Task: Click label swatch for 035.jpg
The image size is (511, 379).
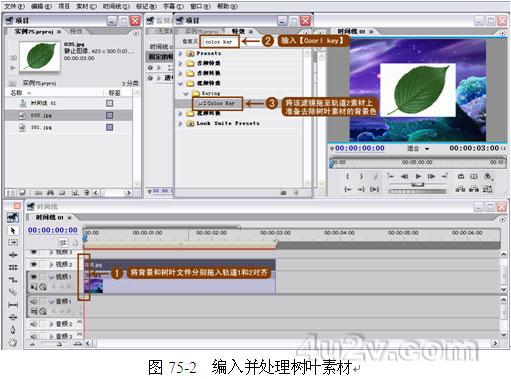Action: tap(109, 115)
